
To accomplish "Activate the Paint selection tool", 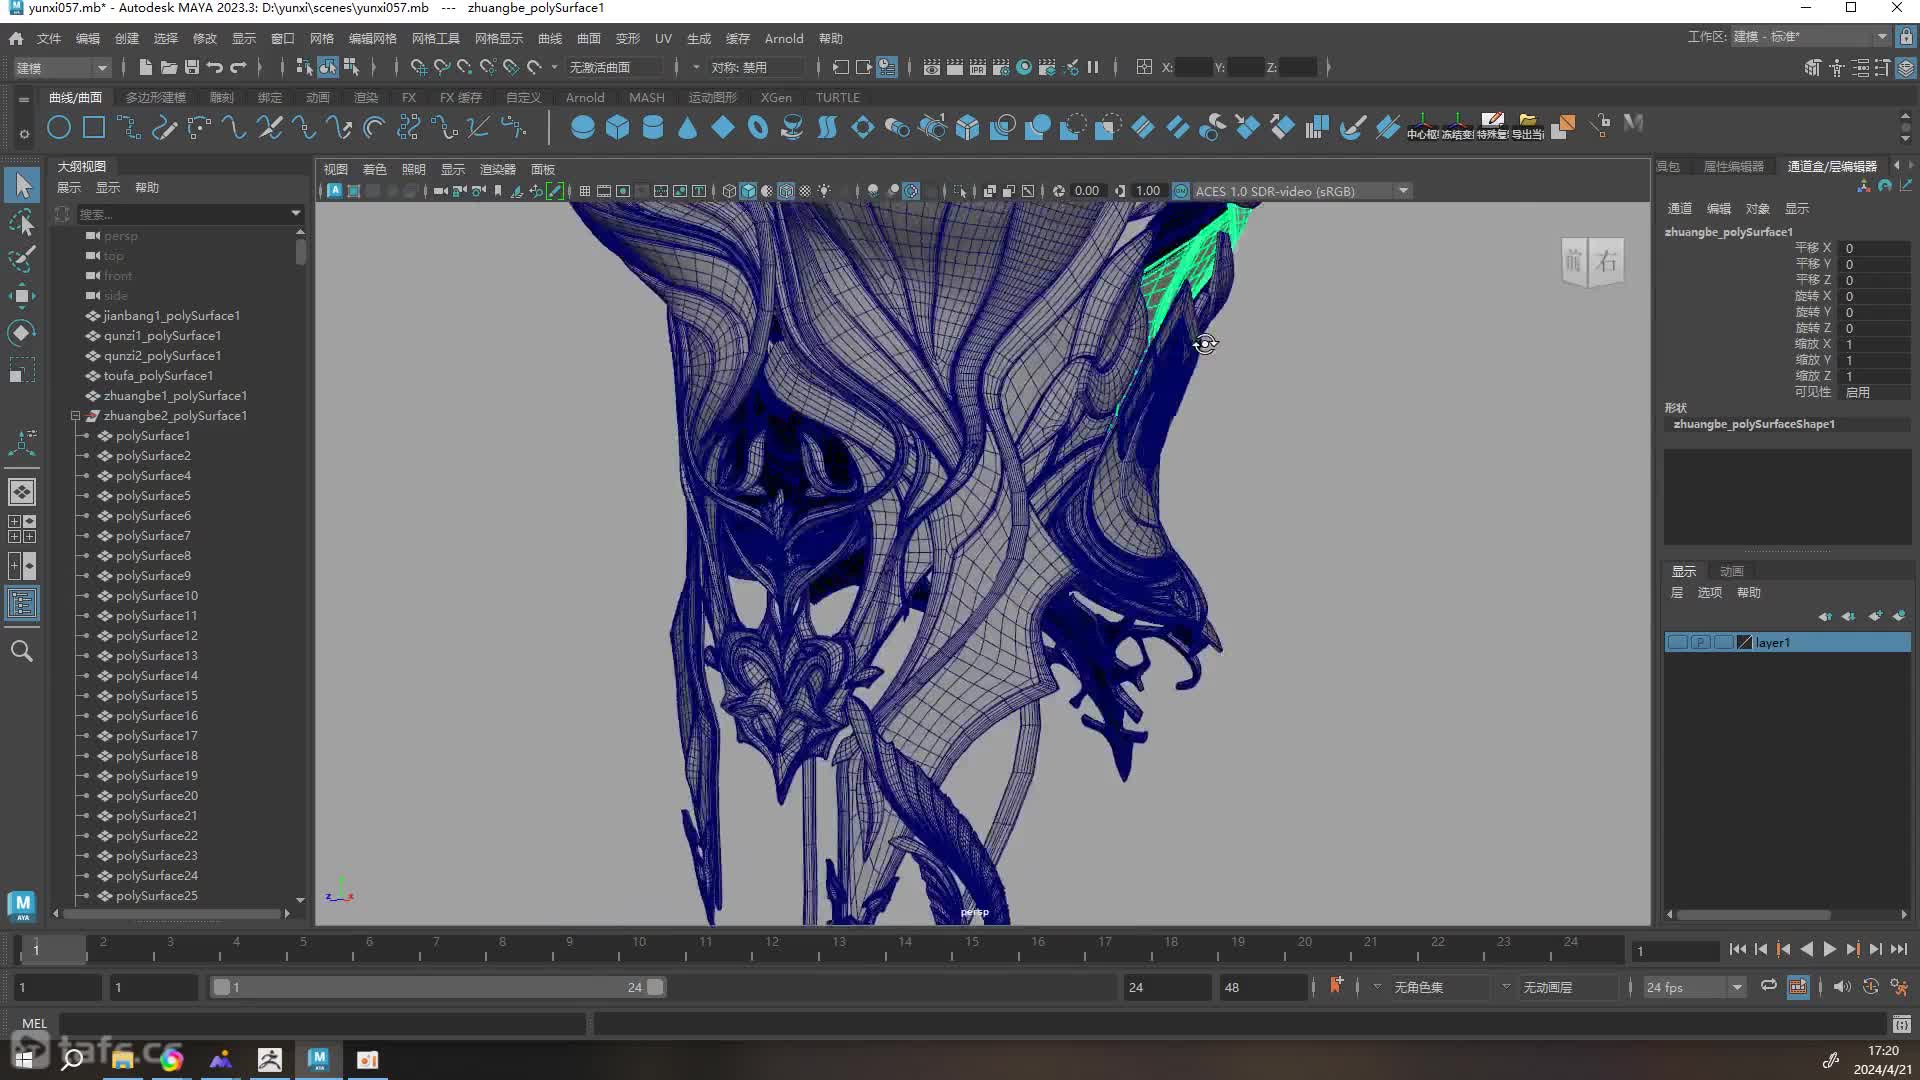I will tap(22, 258).
